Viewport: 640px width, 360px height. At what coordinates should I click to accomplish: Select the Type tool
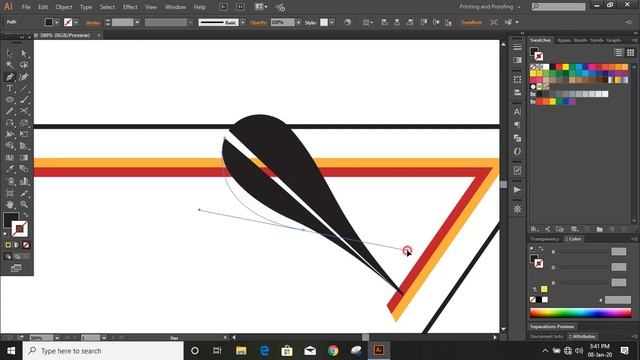[x=10, y=88]
